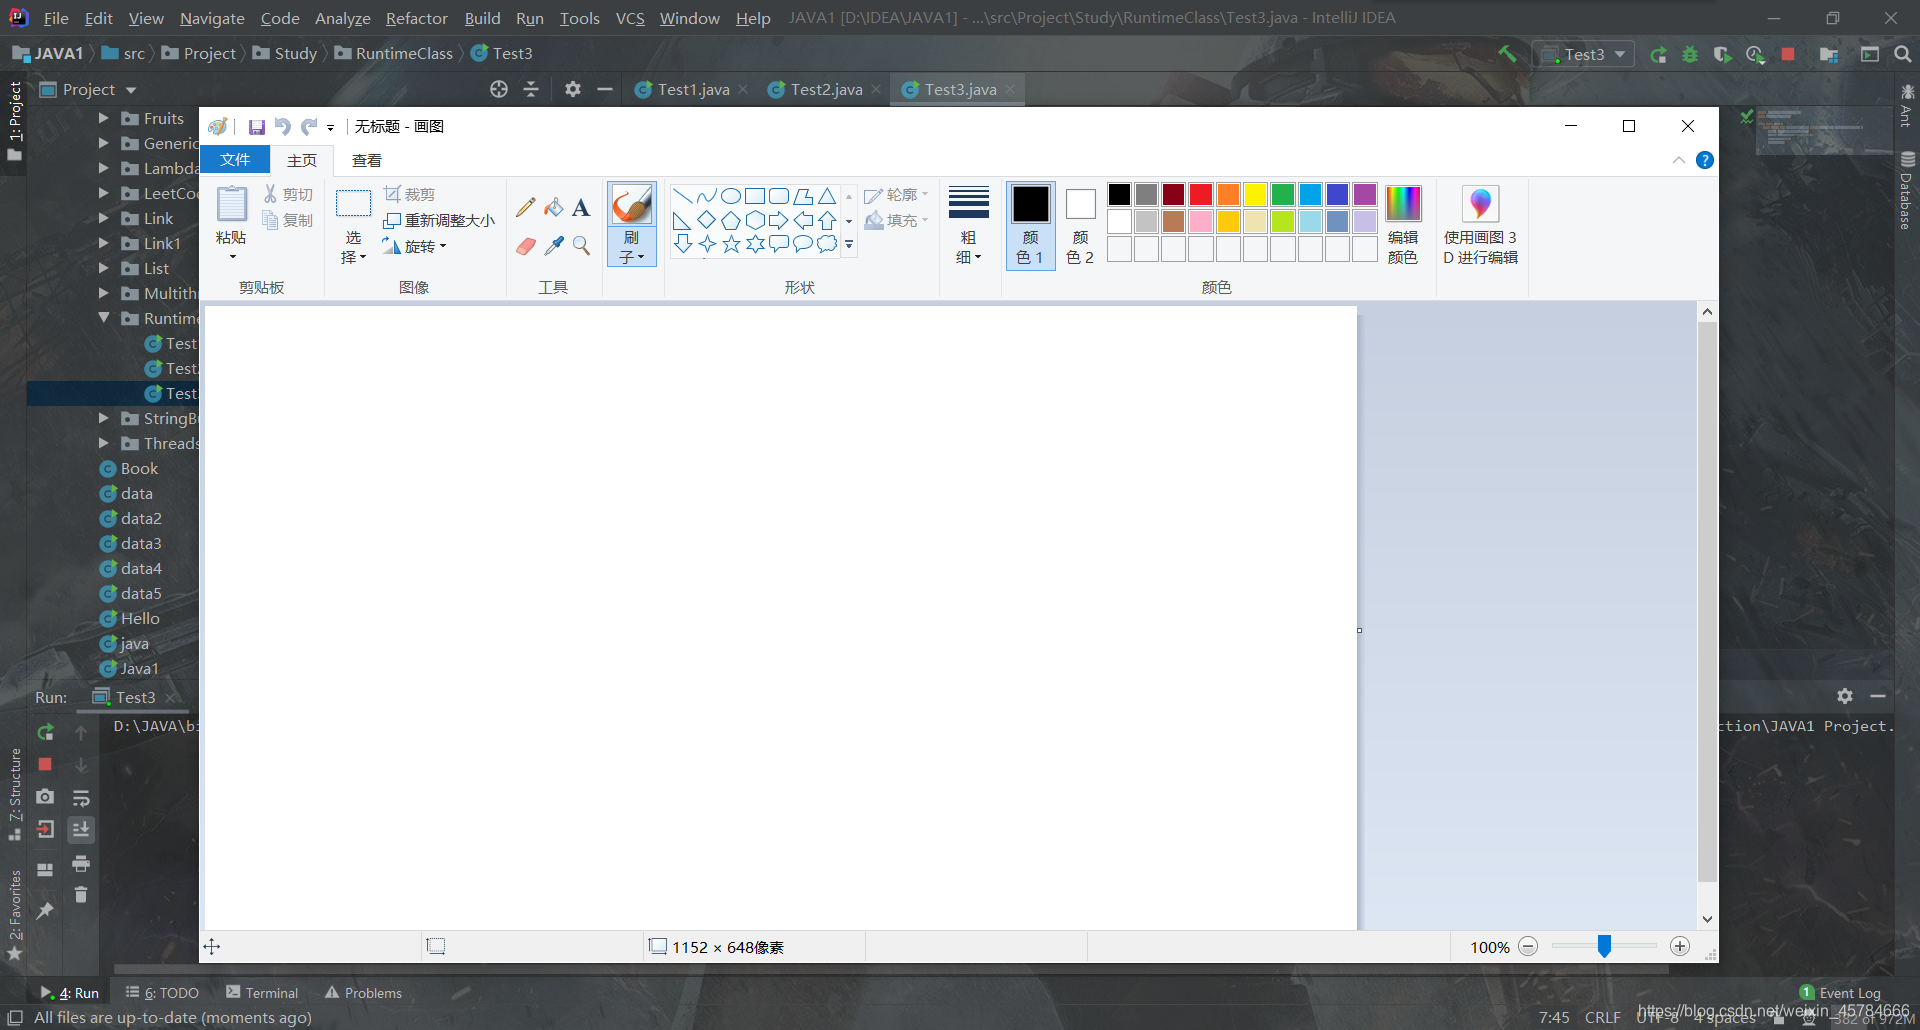
Task: Toggle scroll to end in Run panel
Action: pyautogui.click(x=81, y=829)
